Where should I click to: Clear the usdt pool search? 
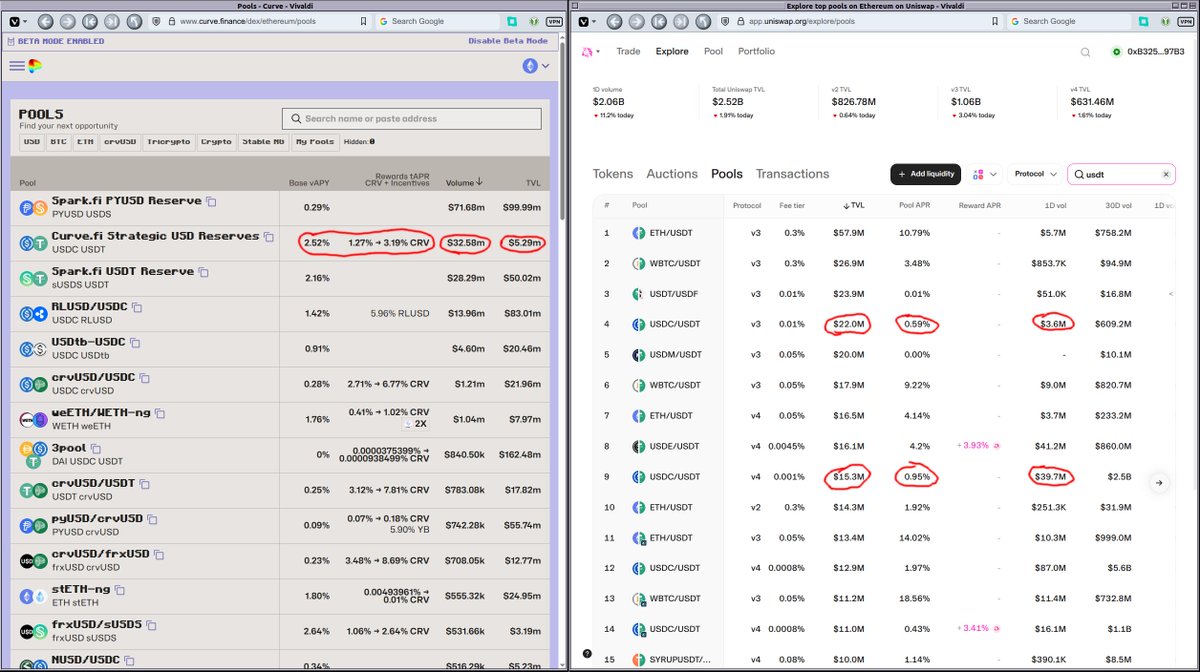(x=1165, y=174)
